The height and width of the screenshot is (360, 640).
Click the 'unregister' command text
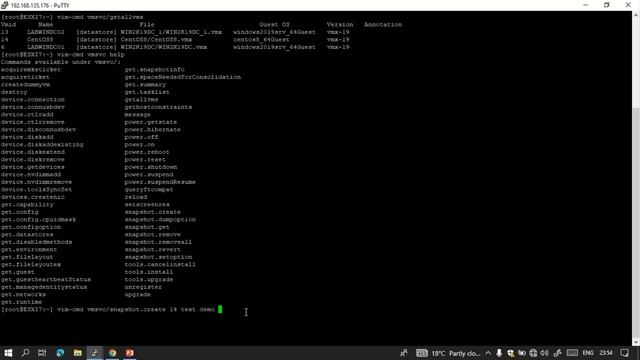click(143, 287)
